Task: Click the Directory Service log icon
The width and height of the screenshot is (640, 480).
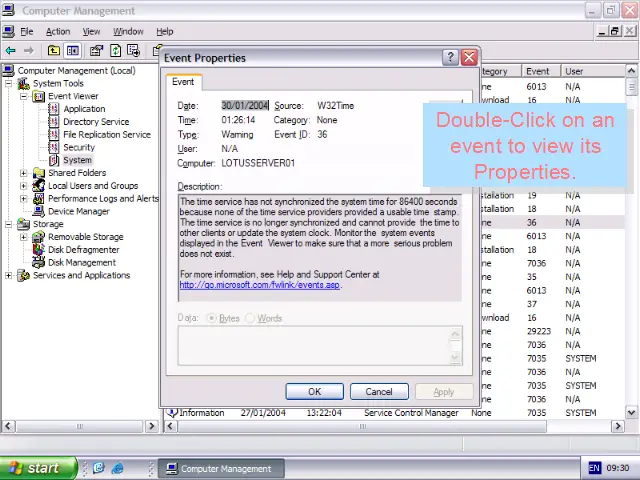Action: pyautogui.click(x=54, y=122)
